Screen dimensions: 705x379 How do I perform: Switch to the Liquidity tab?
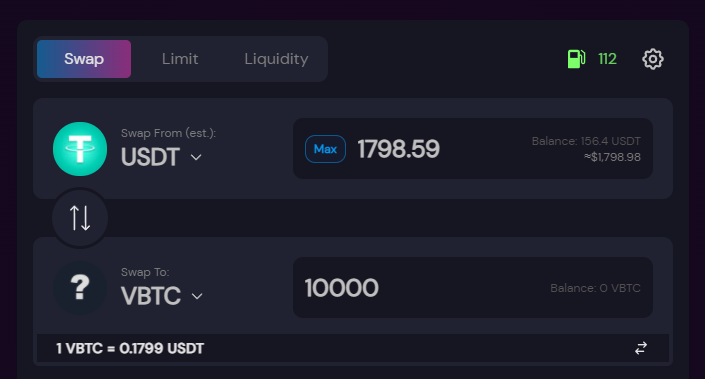(277, 59)
